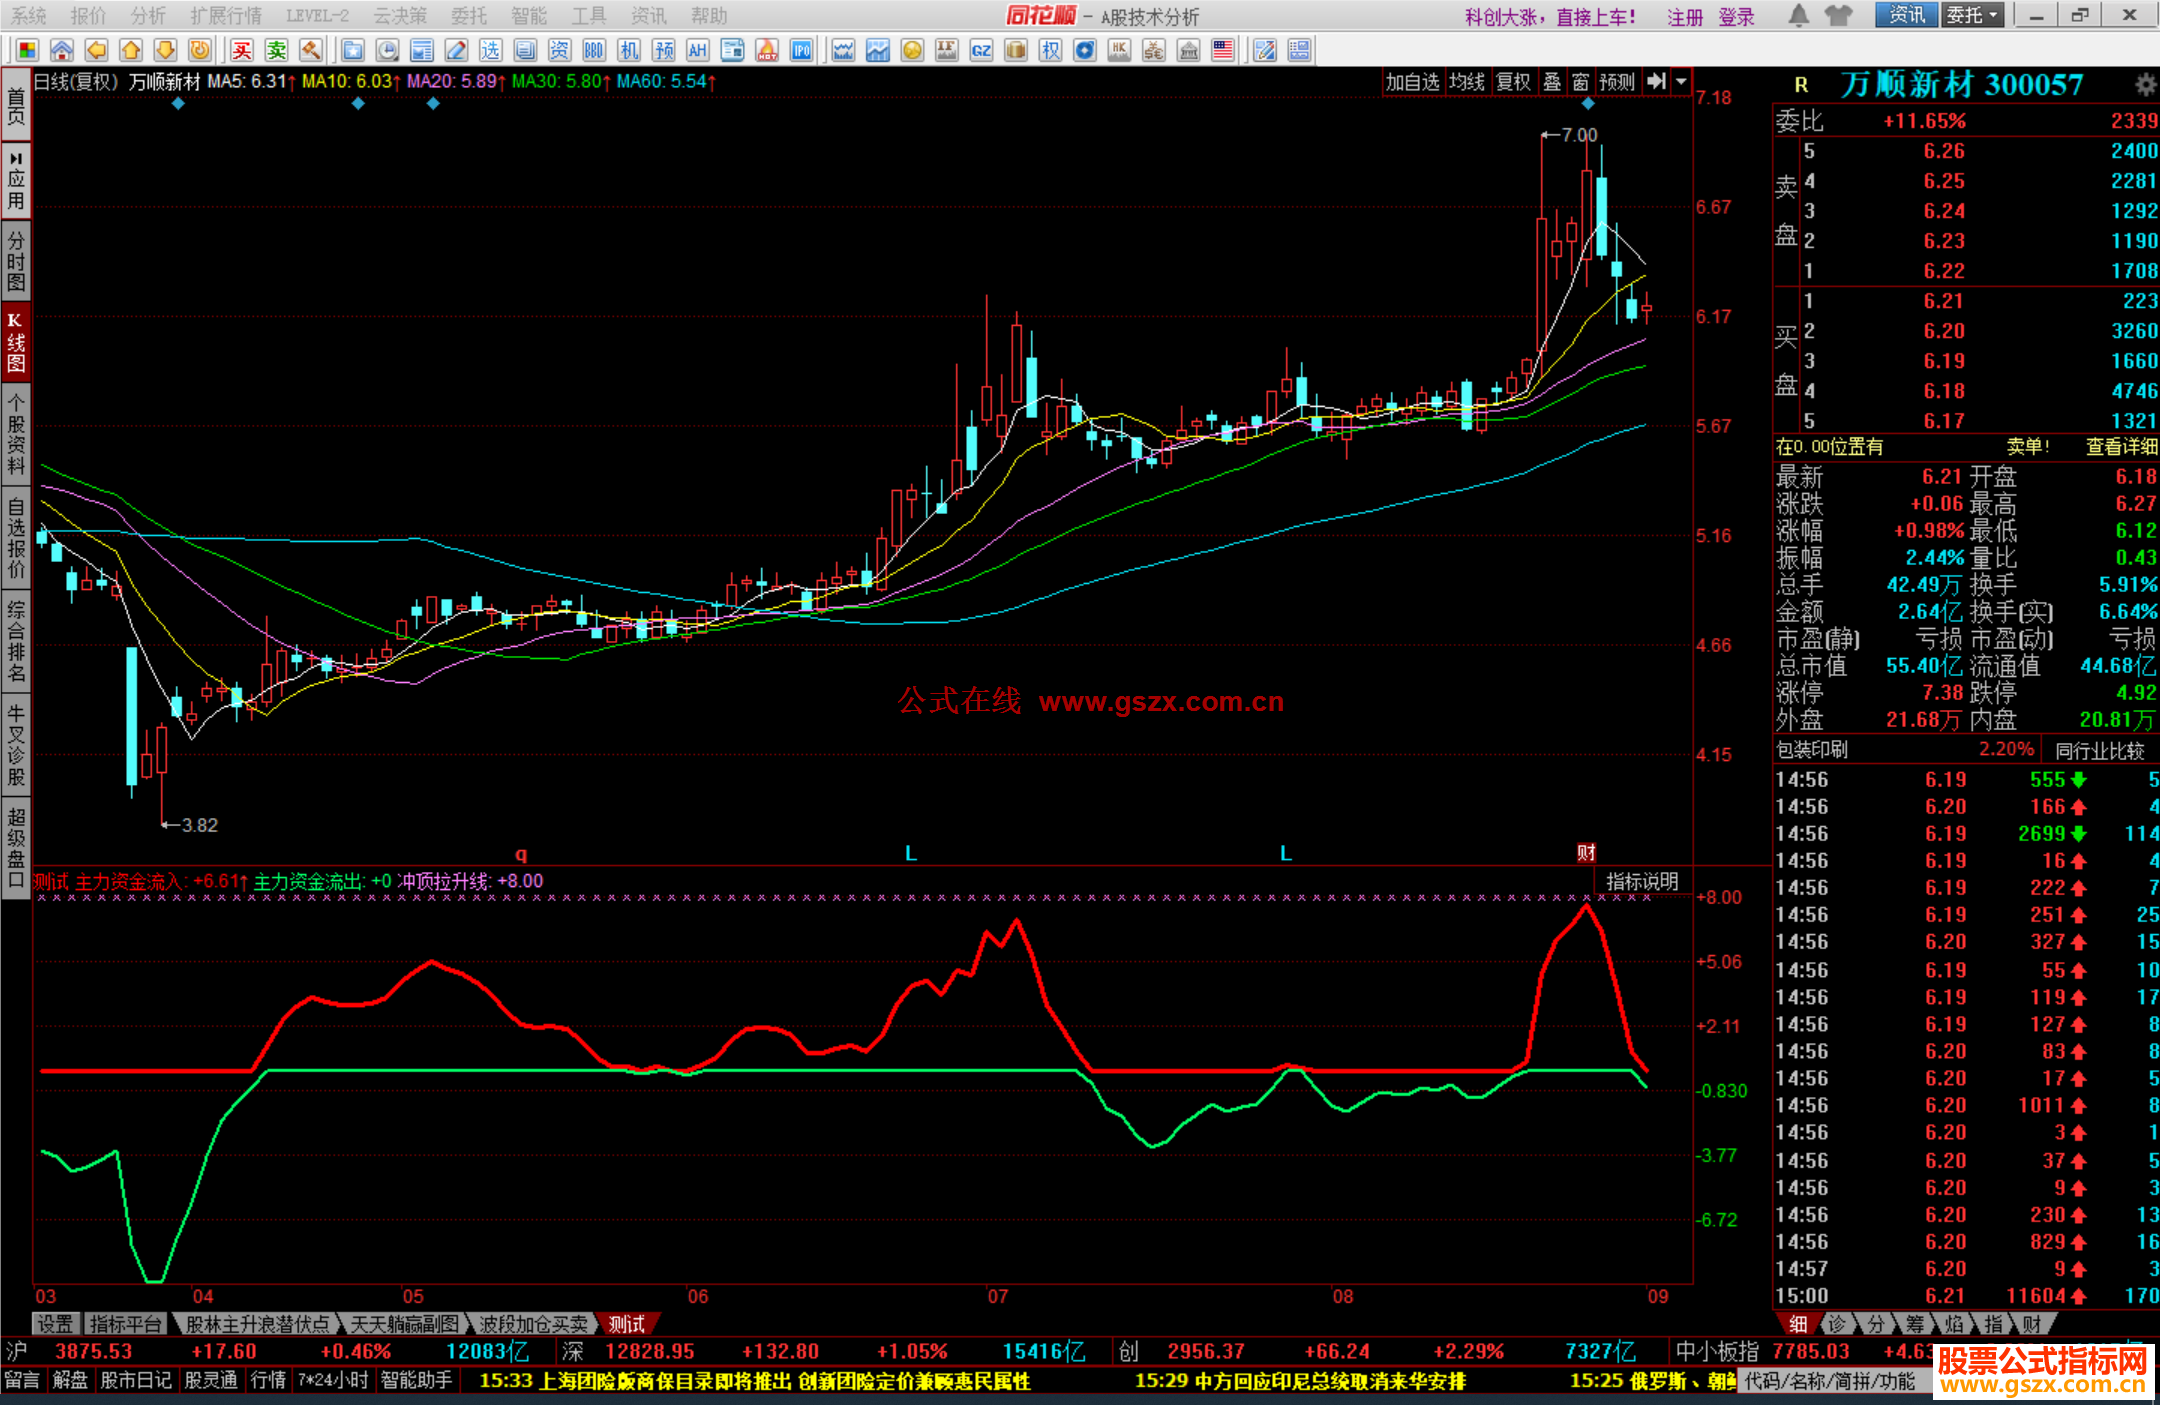
Task: Click the red 买 buy toolbar icon
Action: (x=242, y=50)
